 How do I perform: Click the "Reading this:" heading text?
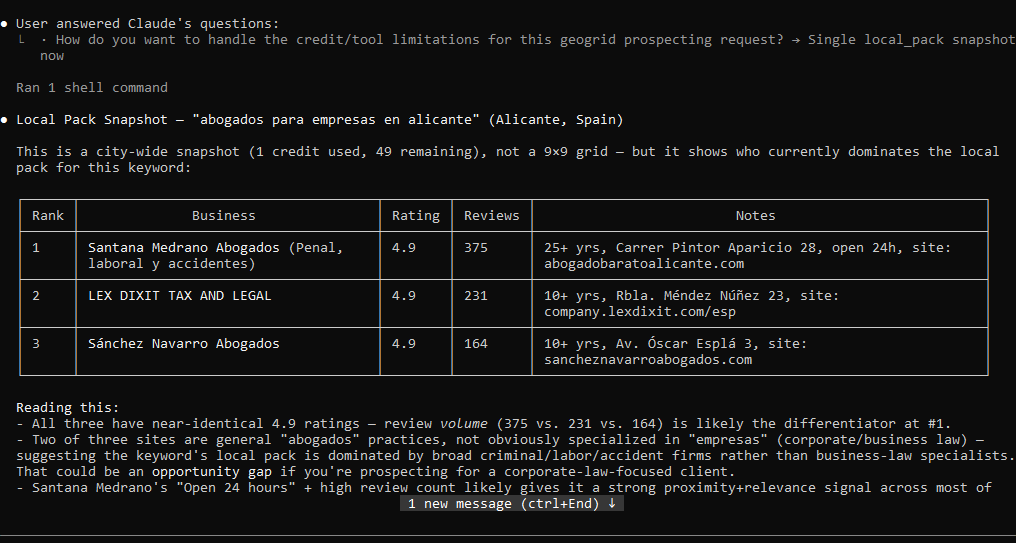pos(68,408)
